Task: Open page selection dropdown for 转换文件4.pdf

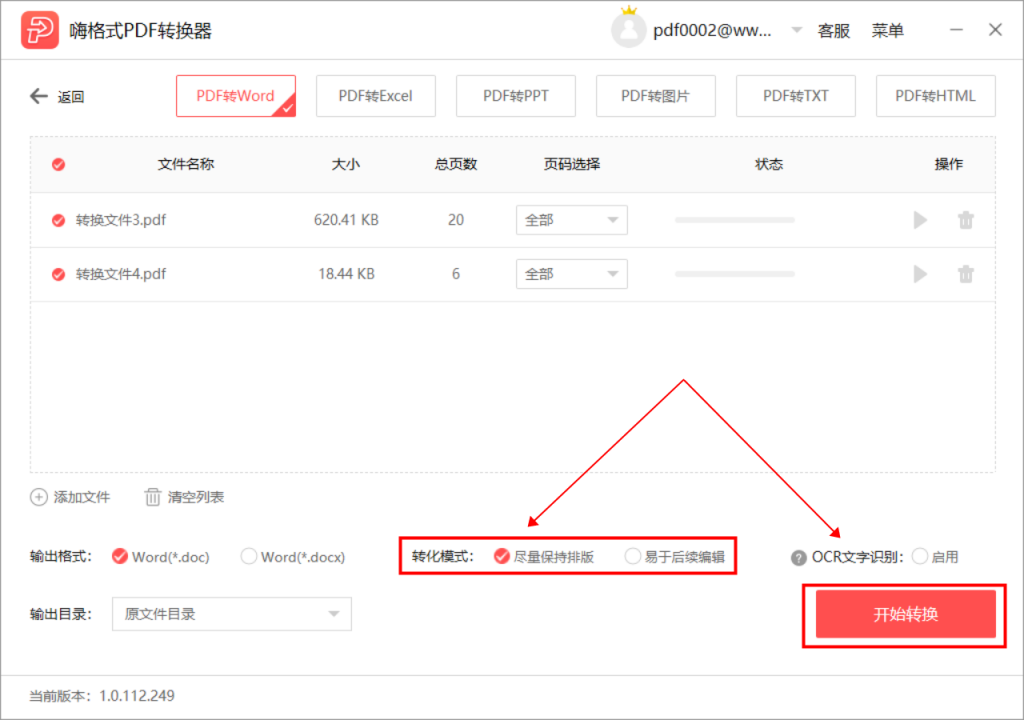Action: 571,274
